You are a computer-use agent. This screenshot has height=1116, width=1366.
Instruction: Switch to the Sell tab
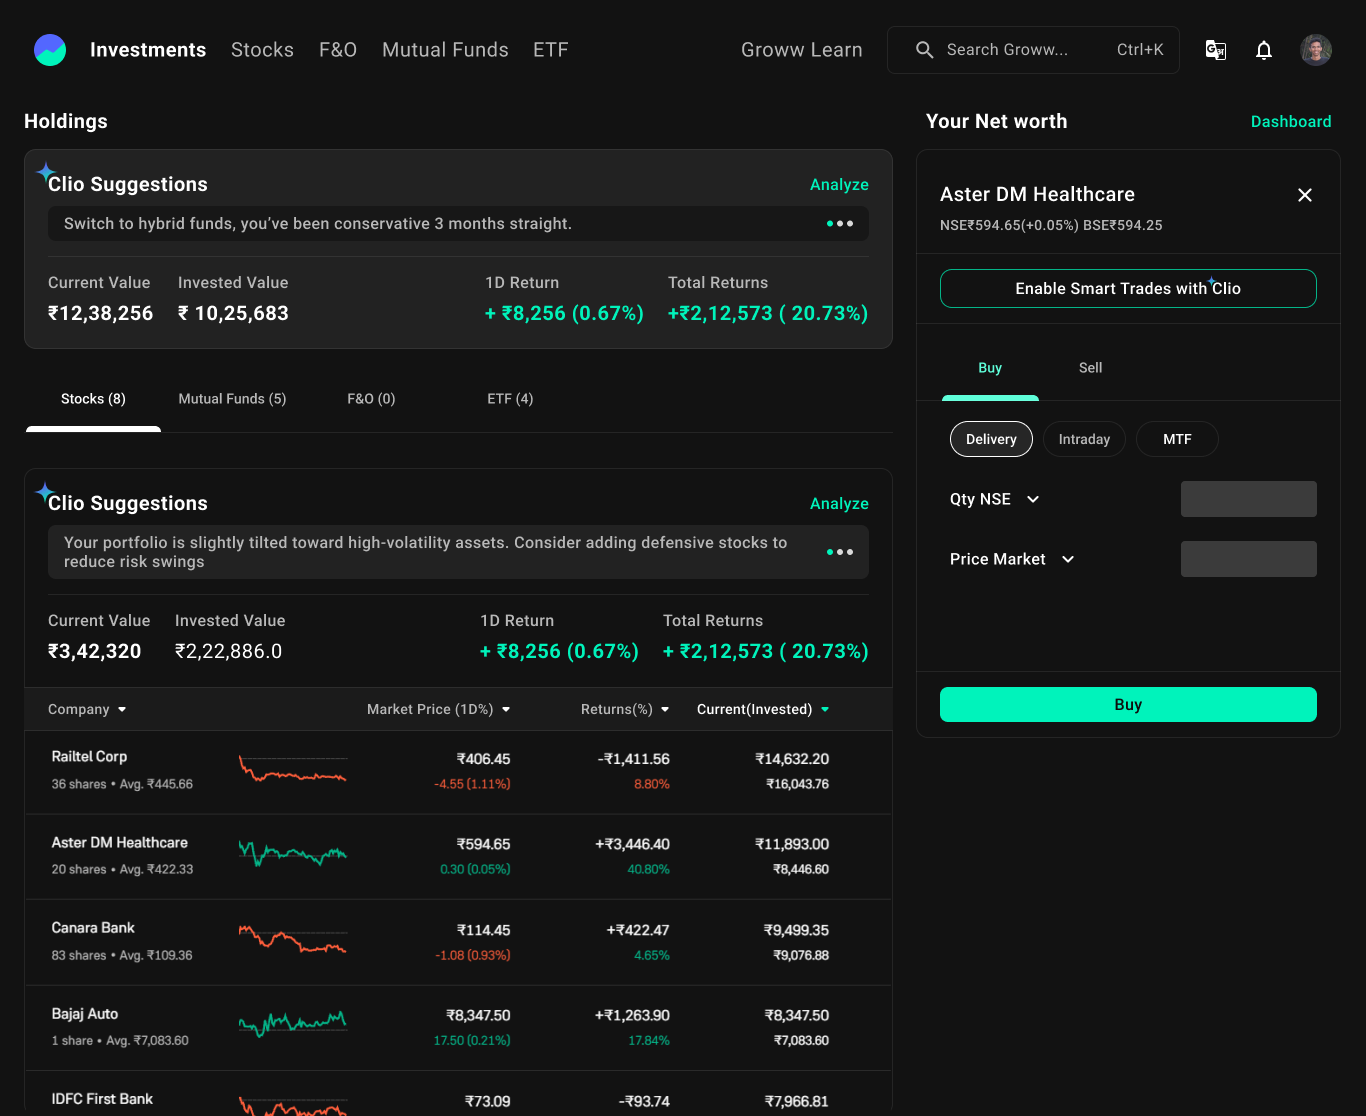1091,368
